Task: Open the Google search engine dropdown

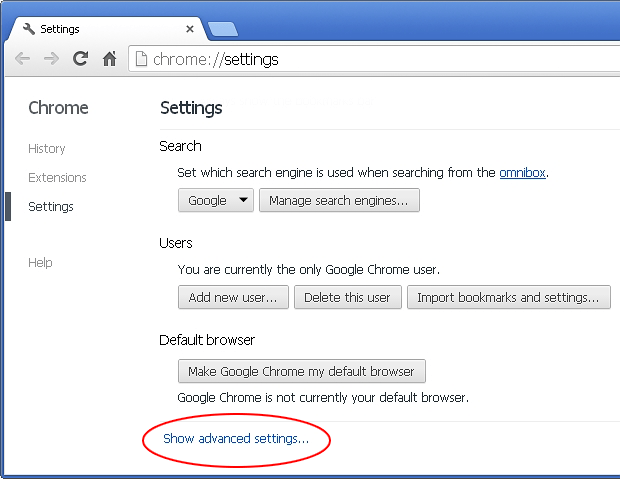Action: 215,200
